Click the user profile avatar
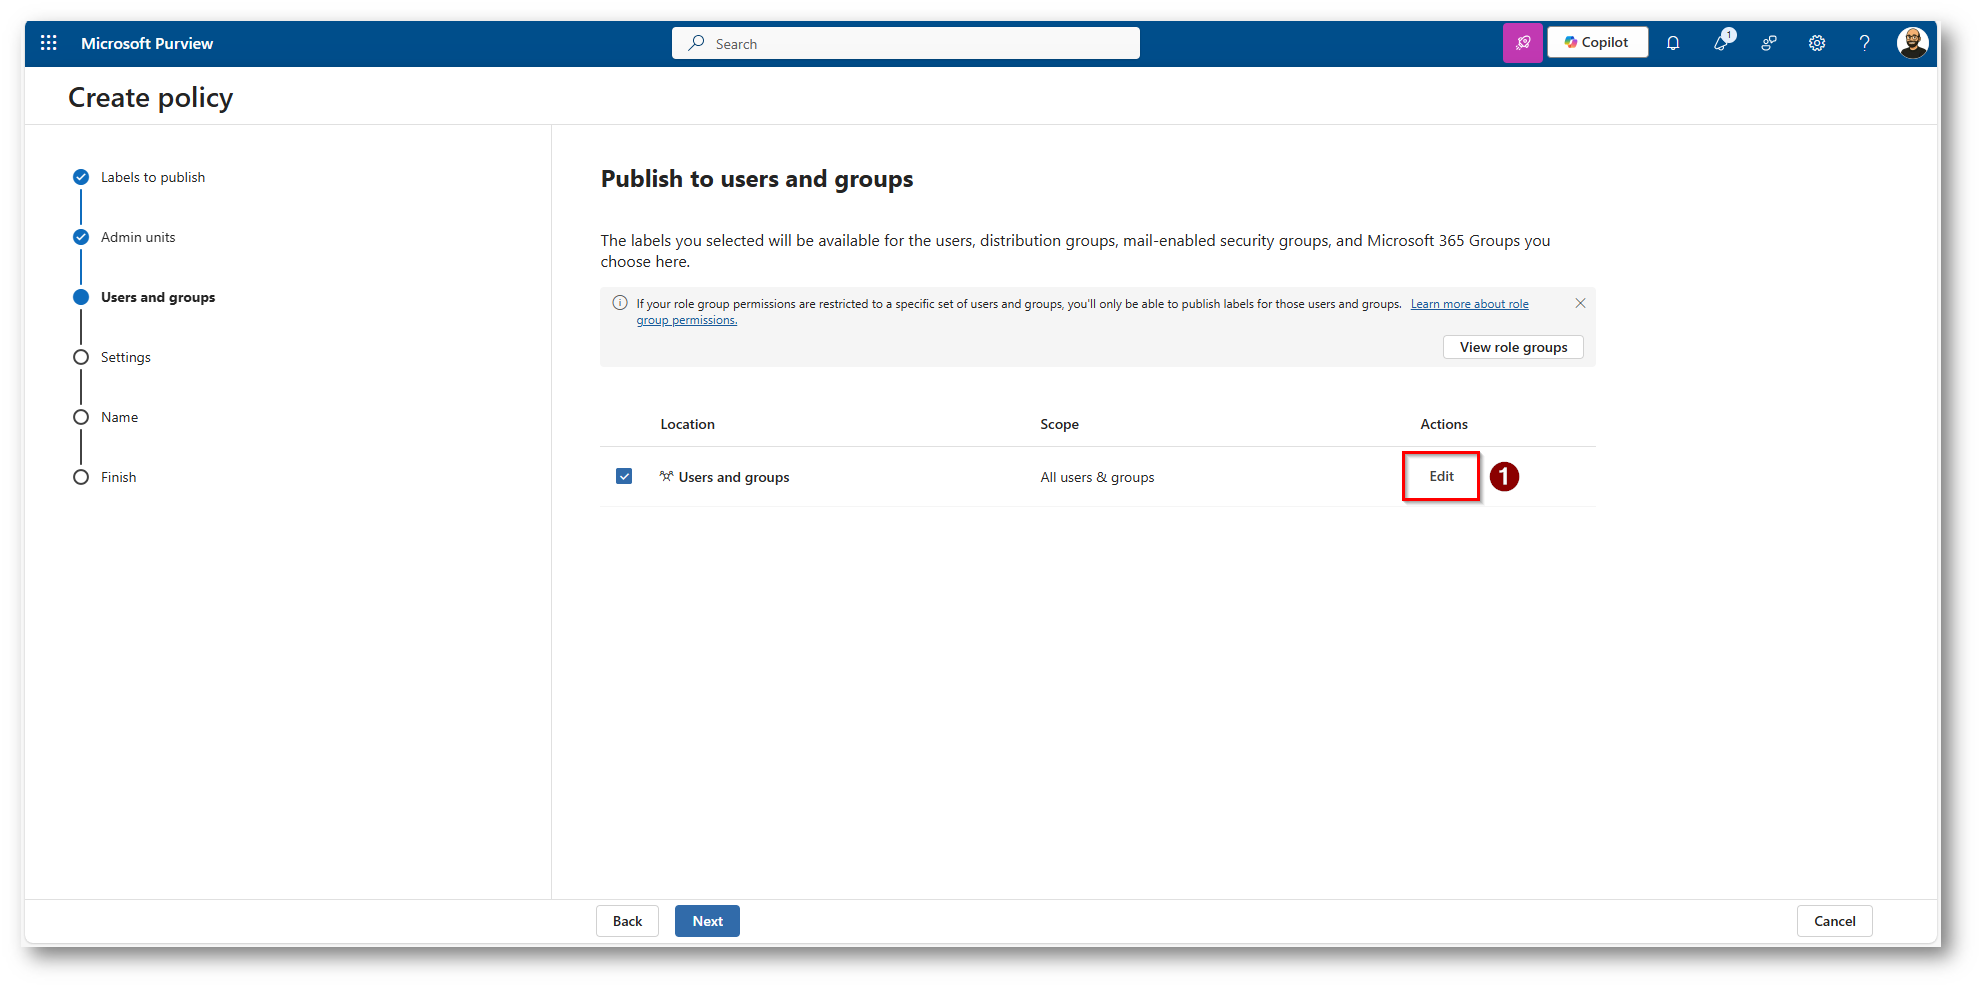The width and height of the screenshot is (1983, 989). pyautogui.click(x=1912, y=43)
